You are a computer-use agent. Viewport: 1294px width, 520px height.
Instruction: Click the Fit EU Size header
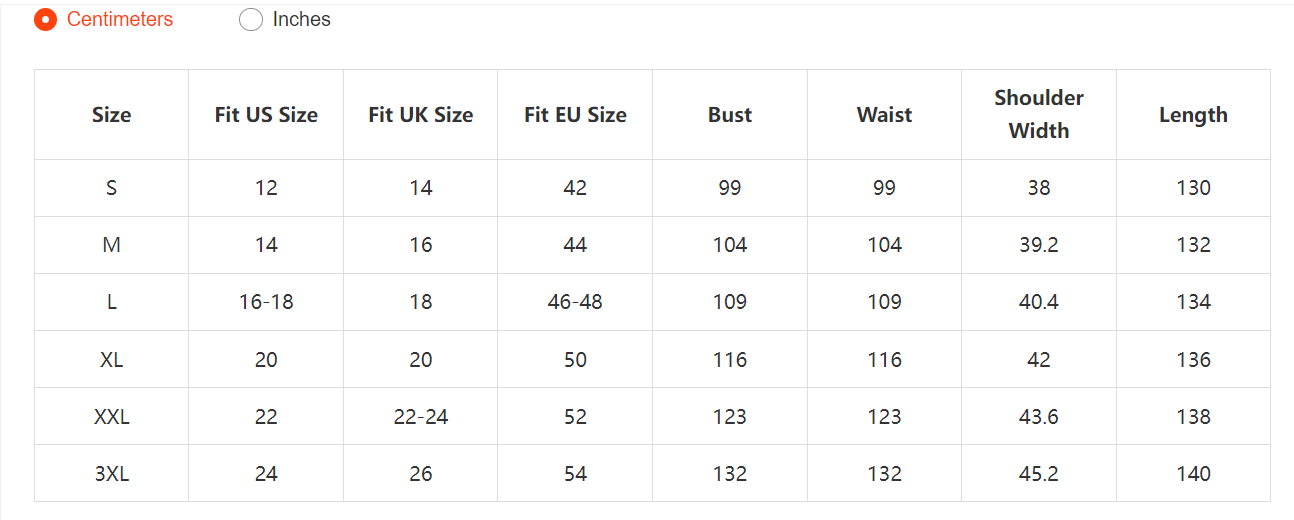[575, 115]
